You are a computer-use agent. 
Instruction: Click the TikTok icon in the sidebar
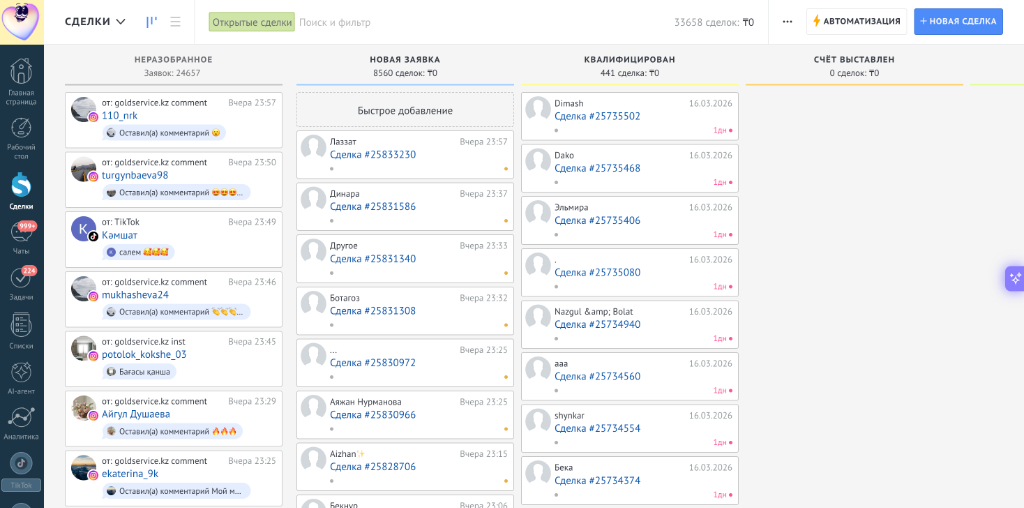[21, 465]
